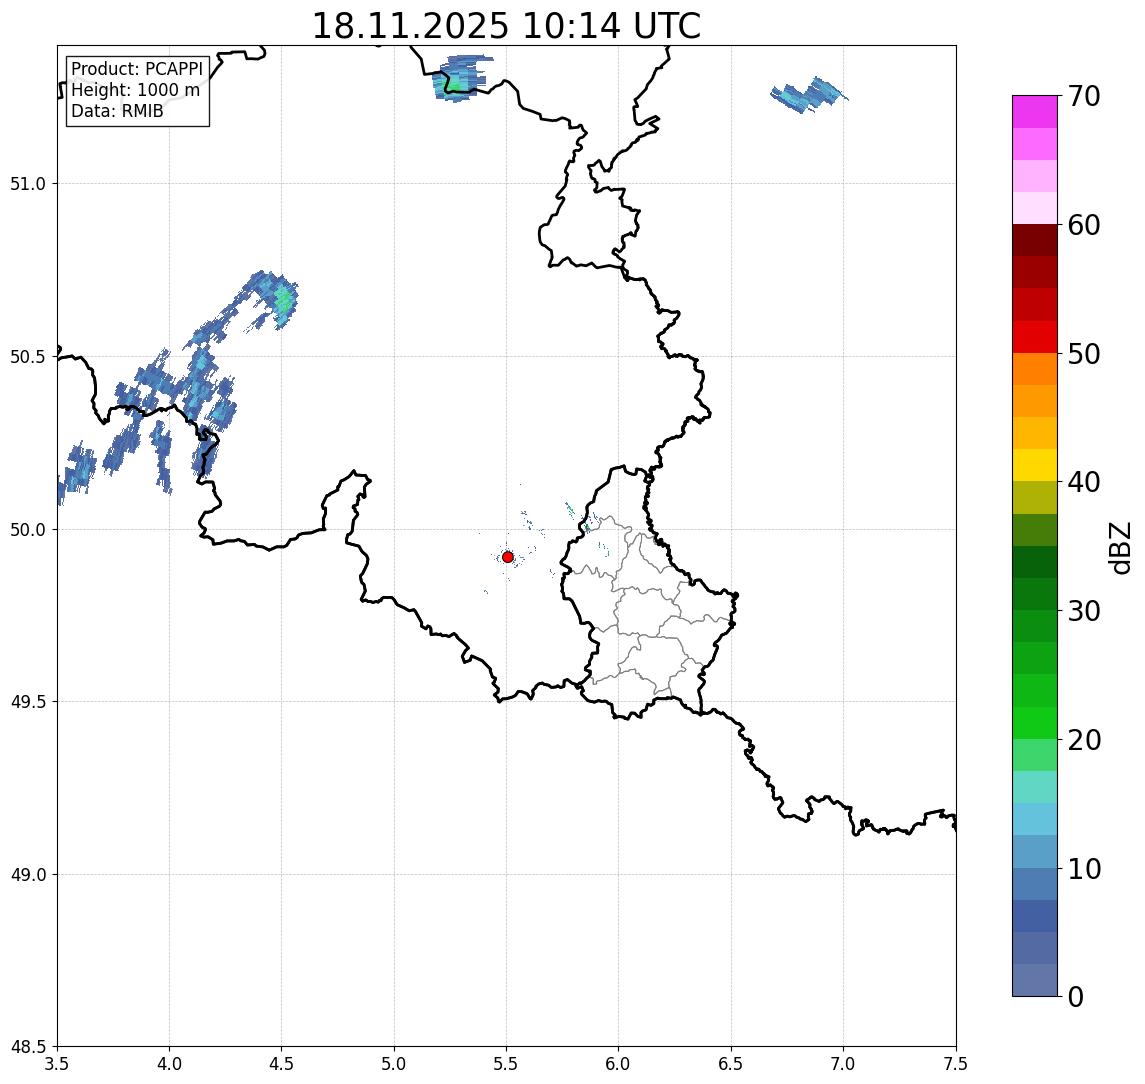This screenshot has width=1145, height=1084.
Task: Click the orange colorbar segment below 50
Action: click(x=1035, y=369)
